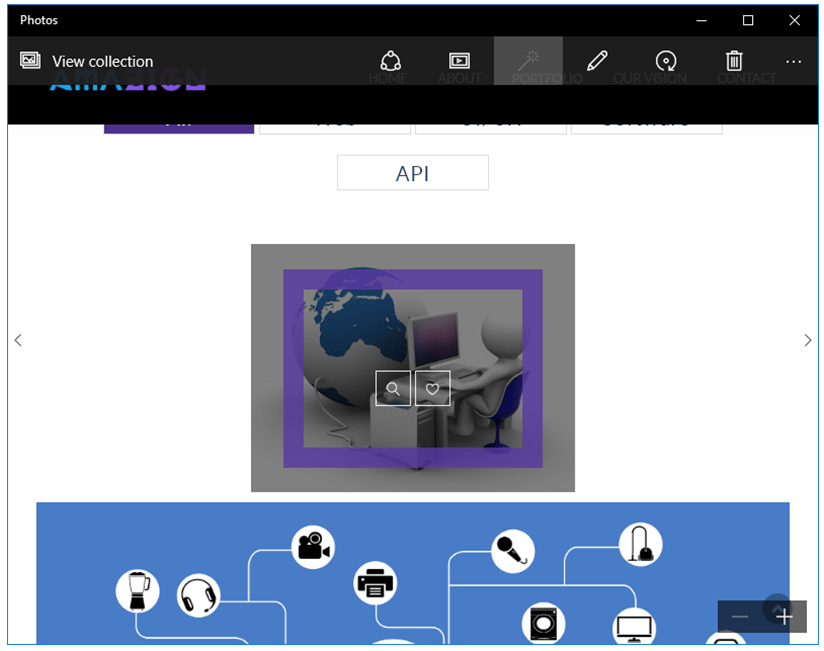Apply Enhance with magic wand icon
Viewport: 824px width, 651px height.
tap(528, 61)
